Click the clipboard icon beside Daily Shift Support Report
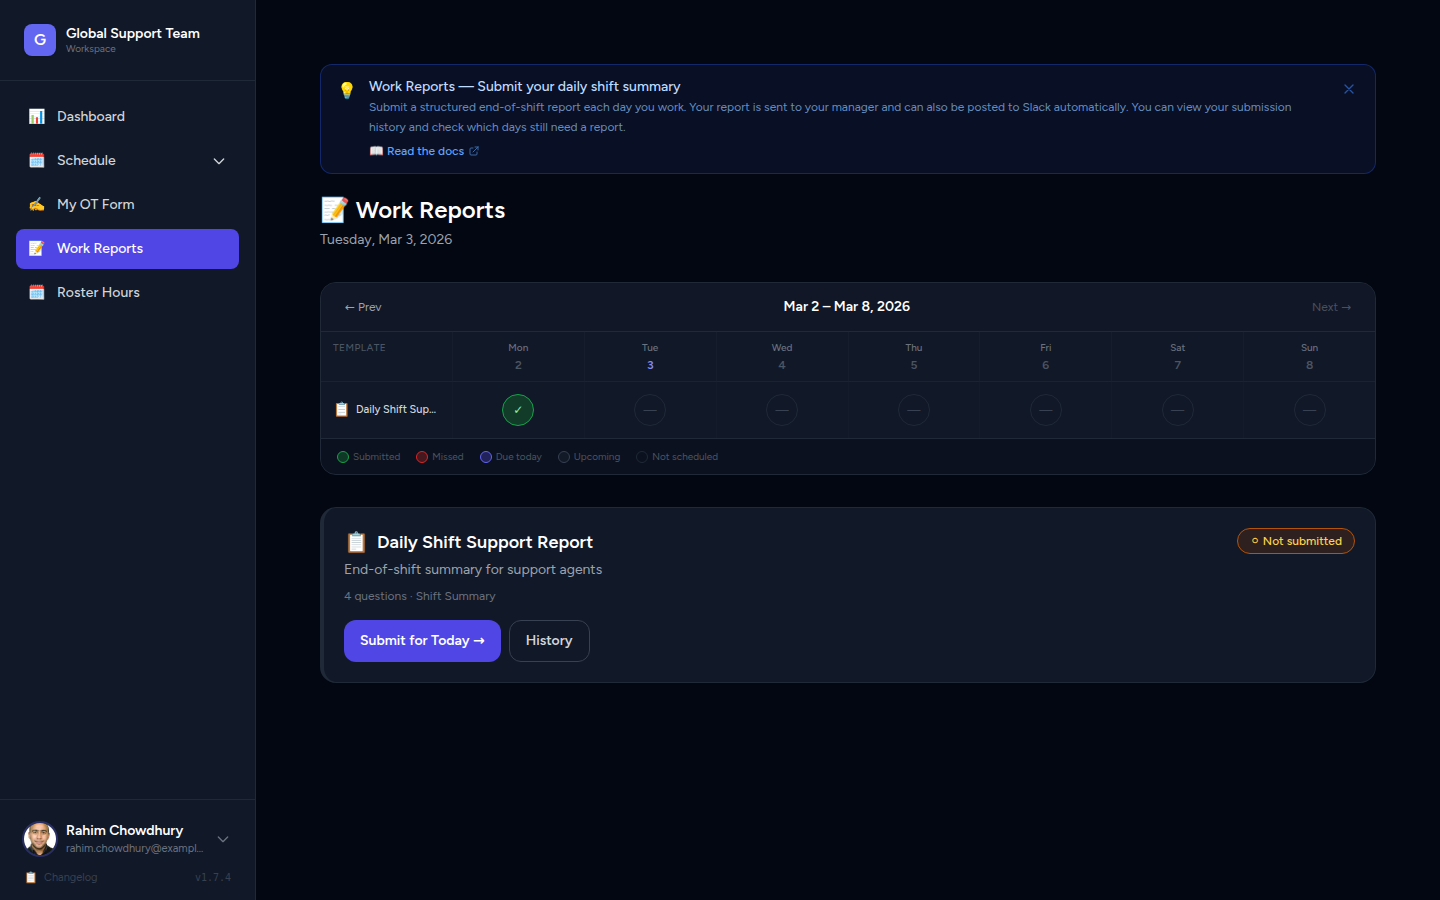 [357, 541]
